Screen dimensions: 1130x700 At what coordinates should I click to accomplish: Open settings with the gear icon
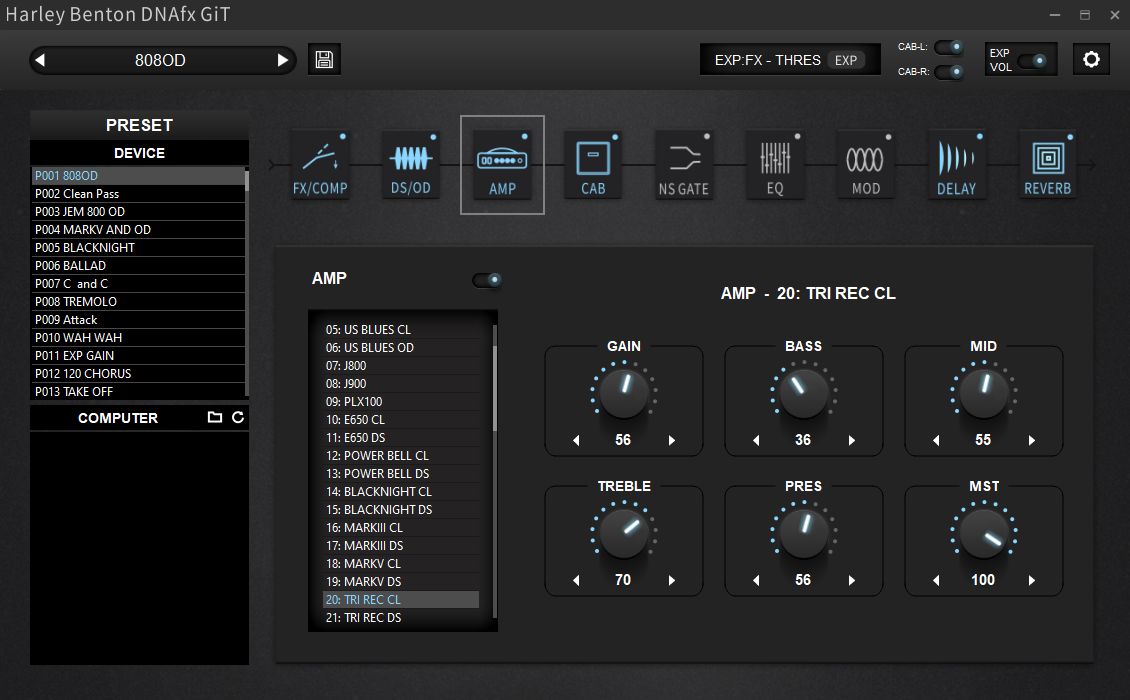click(x=1091, y=59)
